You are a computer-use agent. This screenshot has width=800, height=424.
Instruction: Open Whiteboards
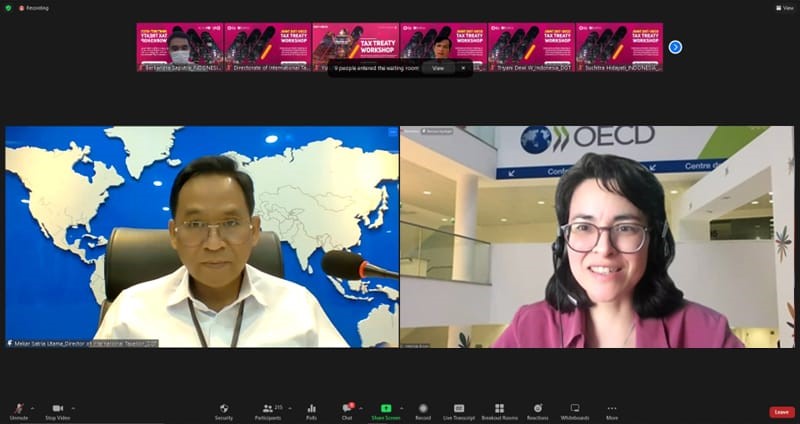[x=575, y=410]
